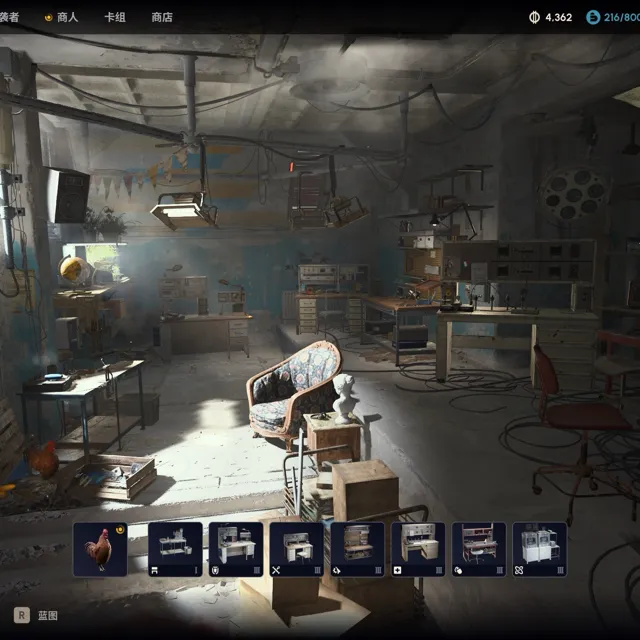Go to the 商店 tab
The height and width of the screenshot is (640, 640).
coord(162,17)
